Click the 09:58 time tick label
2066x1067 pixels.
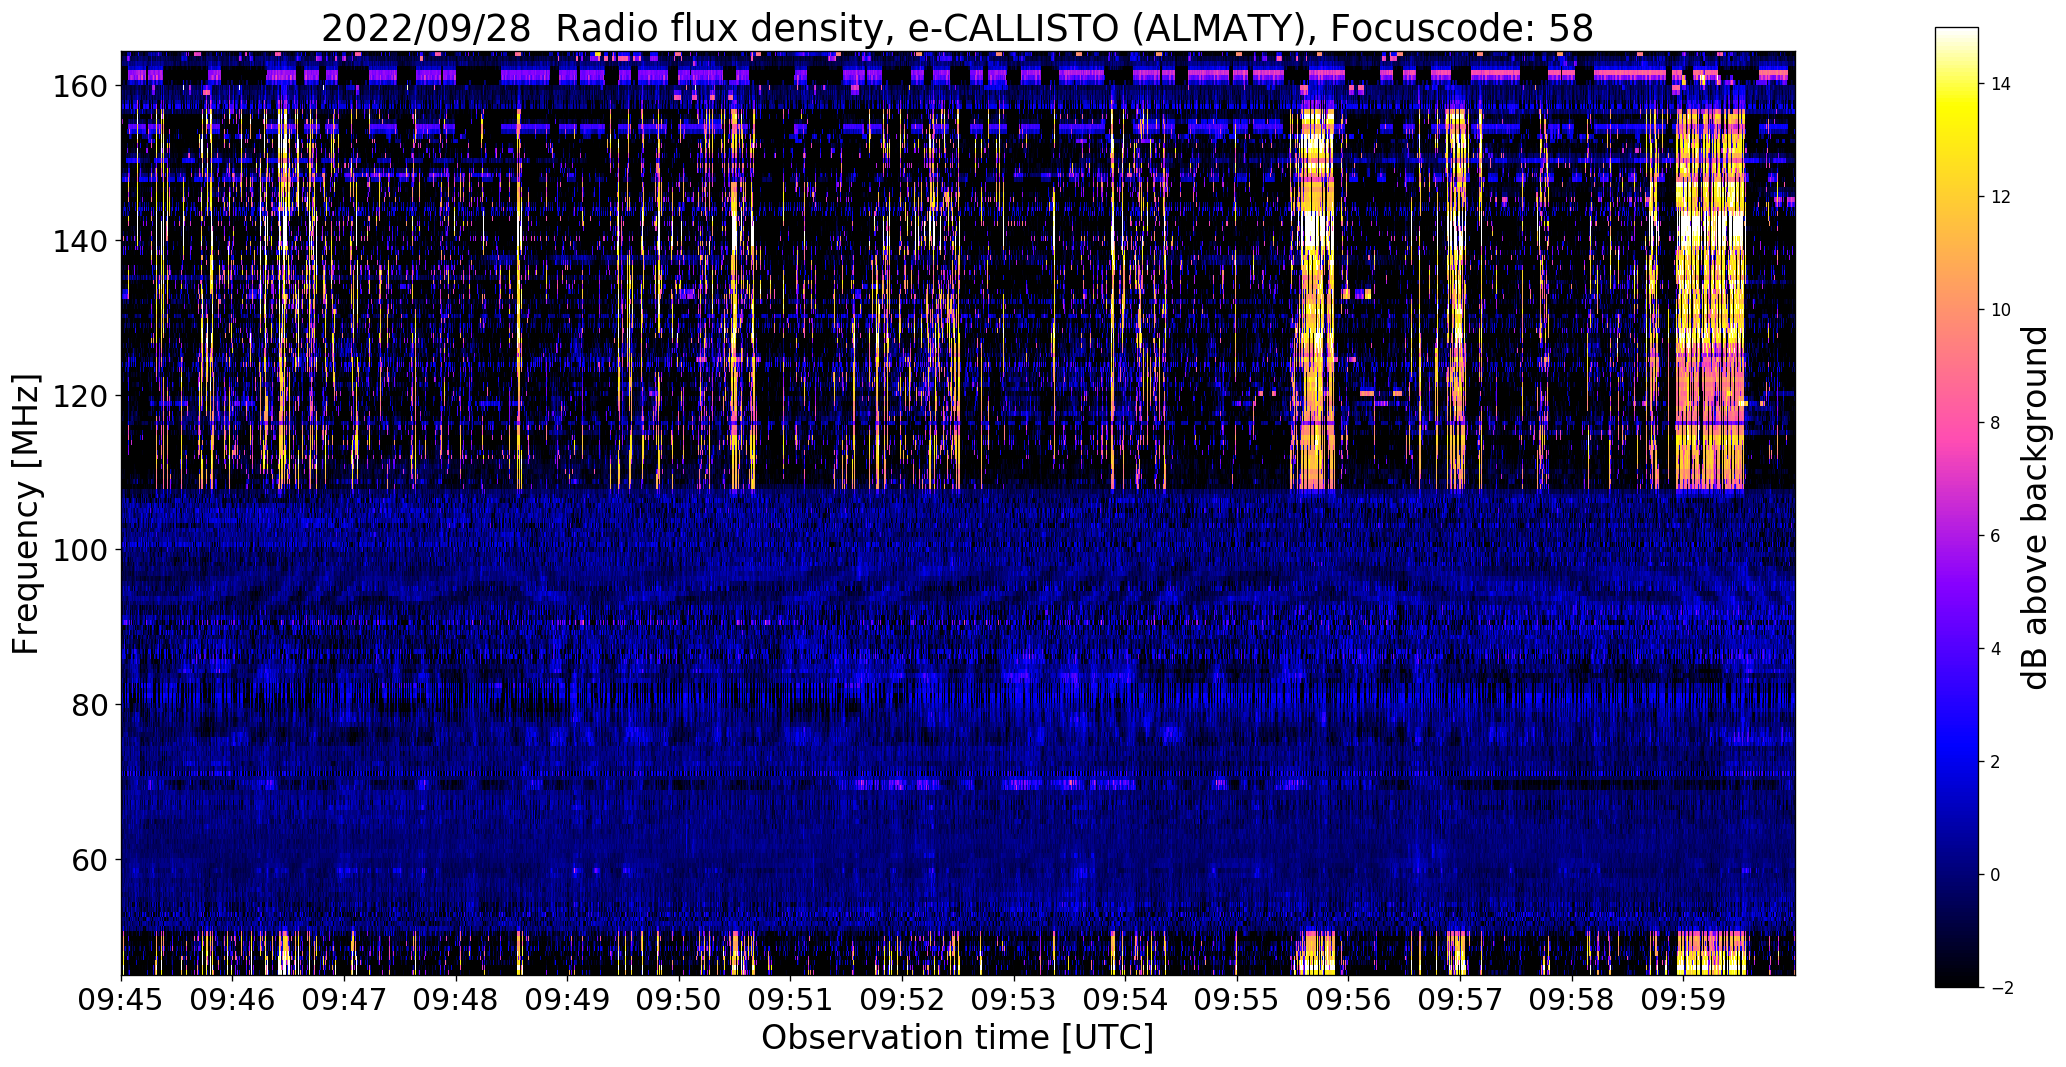1572,1000
